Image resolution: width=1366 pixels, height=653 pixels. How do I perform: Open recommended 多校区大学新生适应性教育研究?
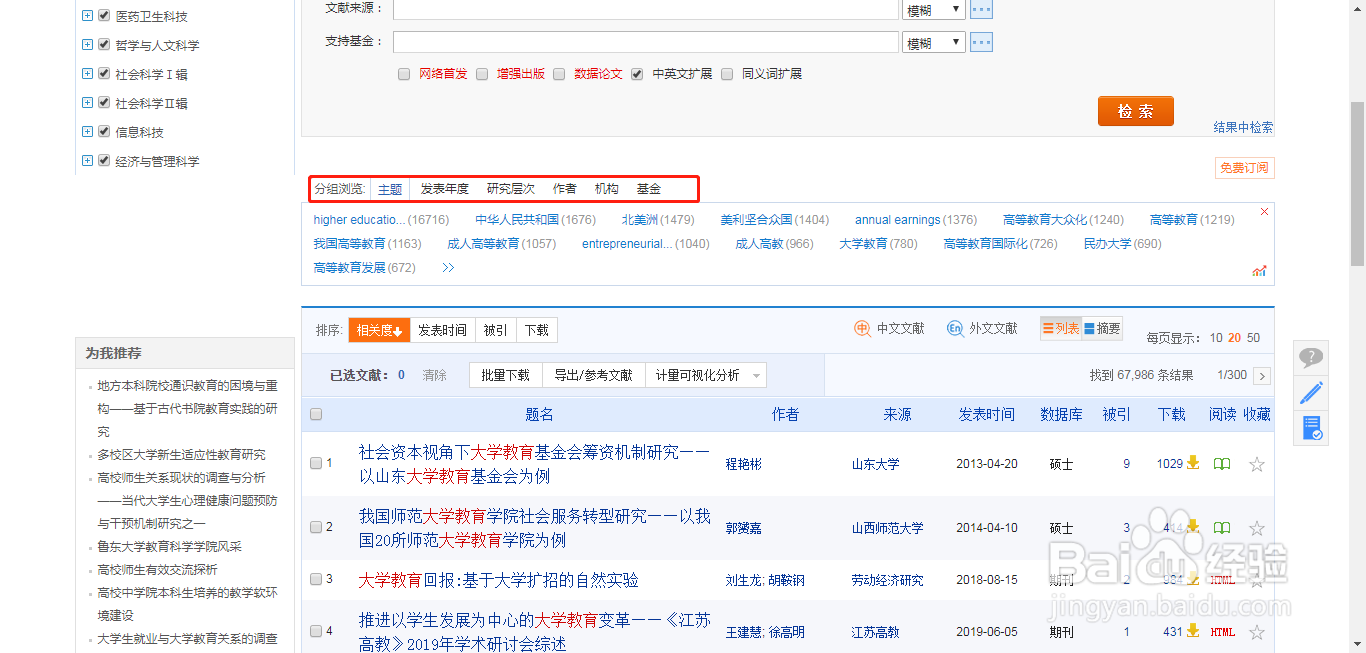click(182, 455)
